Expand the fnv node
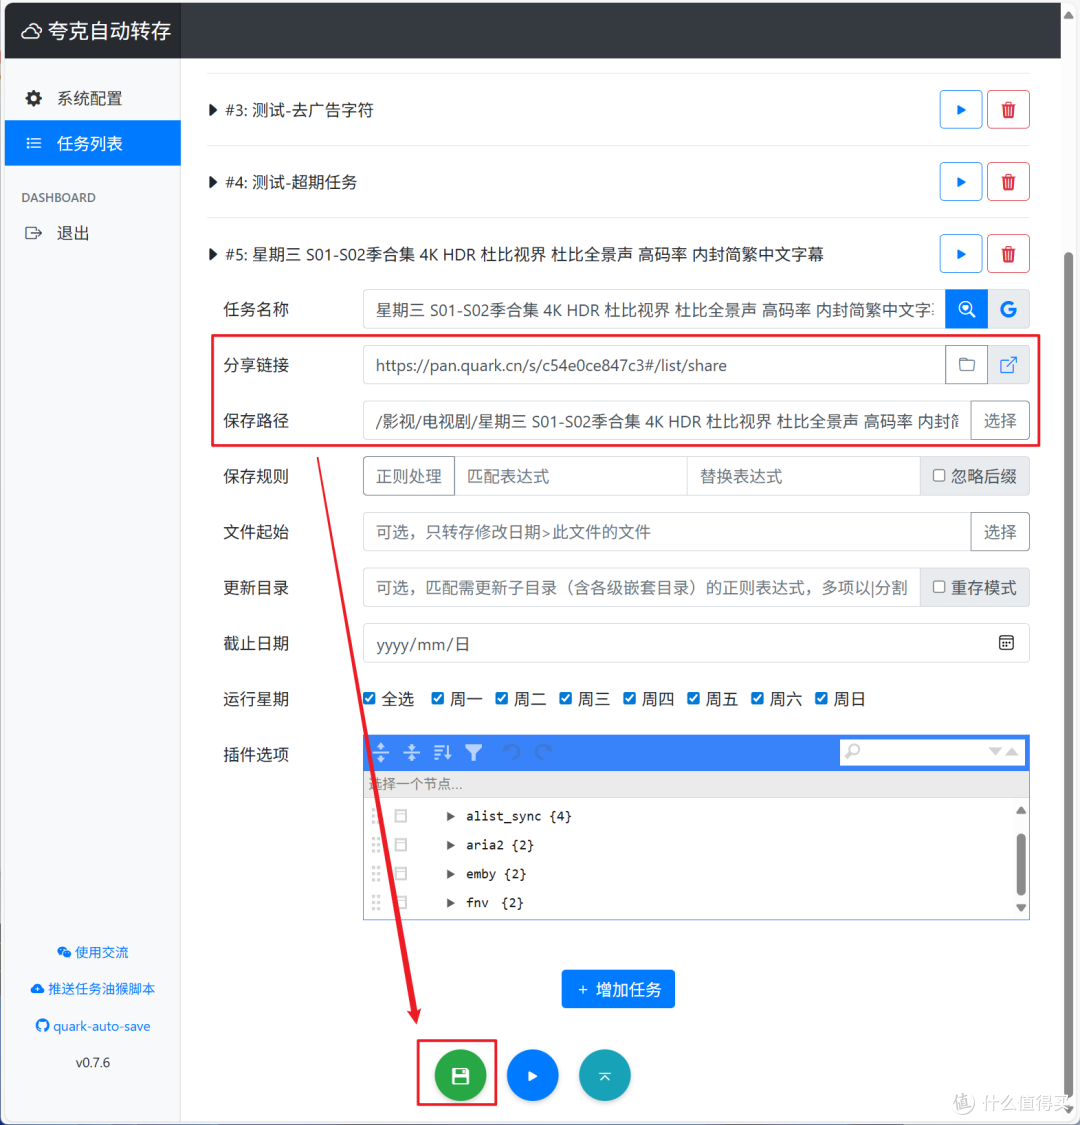This screenshot has width=1080, height=1125. tap(451, 903)
